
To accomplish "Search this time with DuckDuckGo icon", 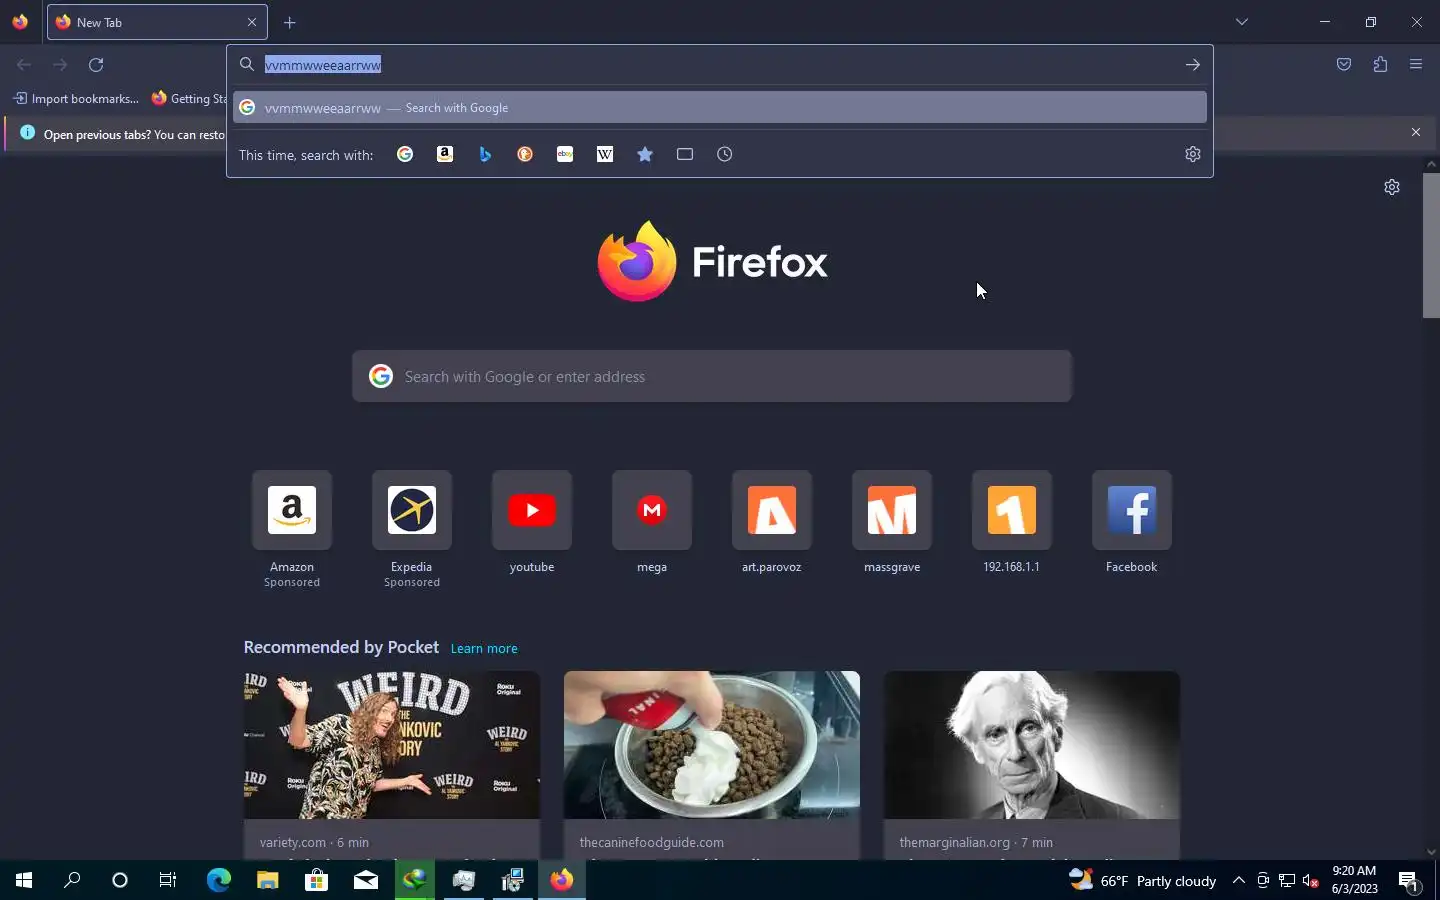I will 525,154.
